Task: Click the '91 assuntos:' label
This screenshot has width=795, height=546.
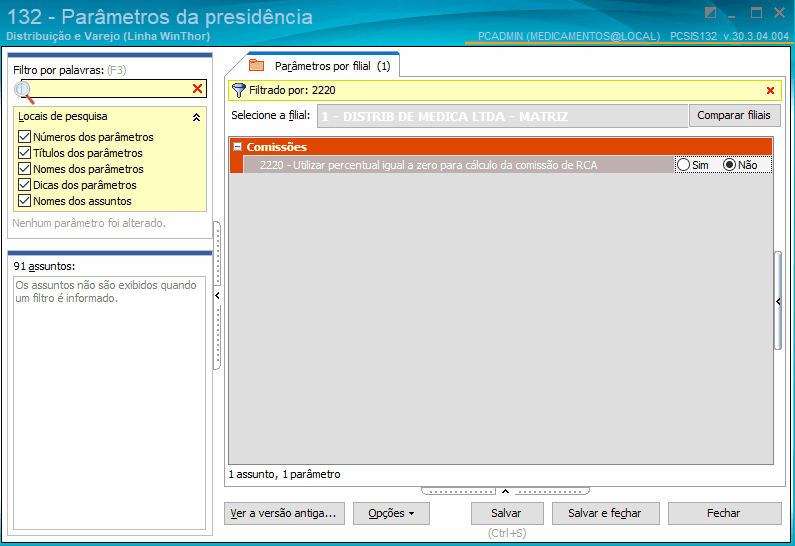Action: point(44,266)
